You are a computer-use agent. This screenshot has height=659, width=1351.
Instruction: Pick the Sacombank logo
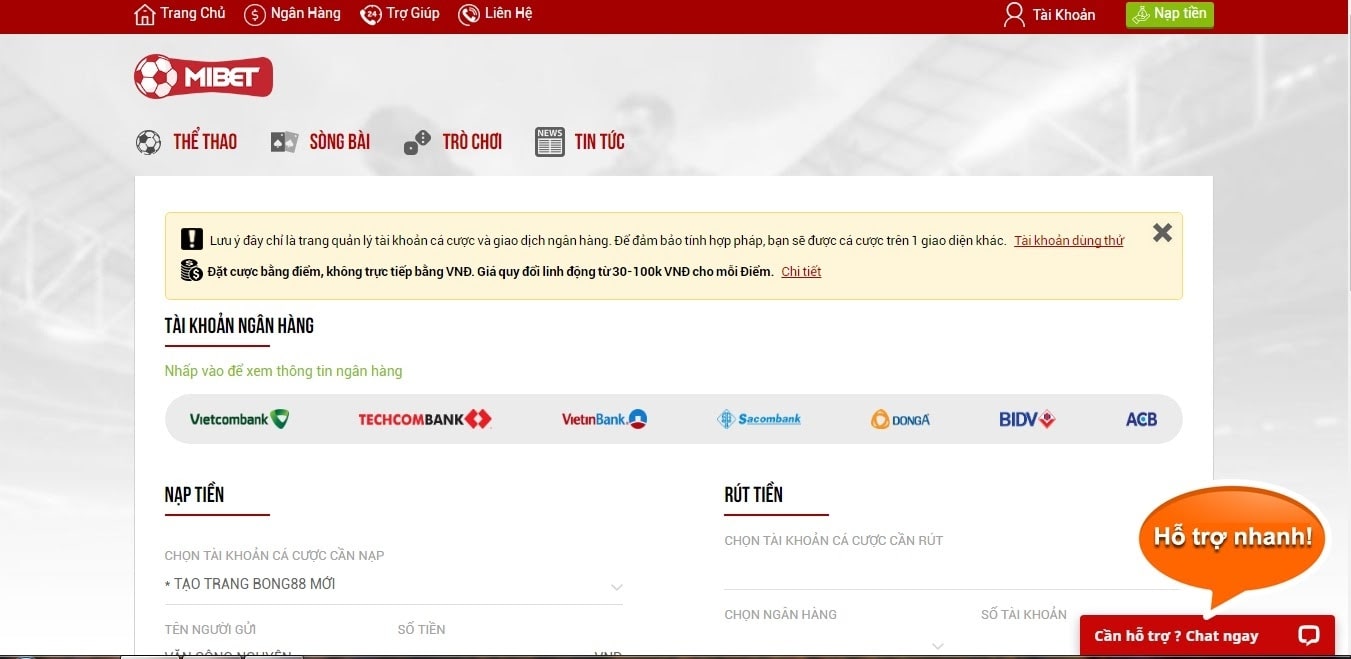click(759, 419)
